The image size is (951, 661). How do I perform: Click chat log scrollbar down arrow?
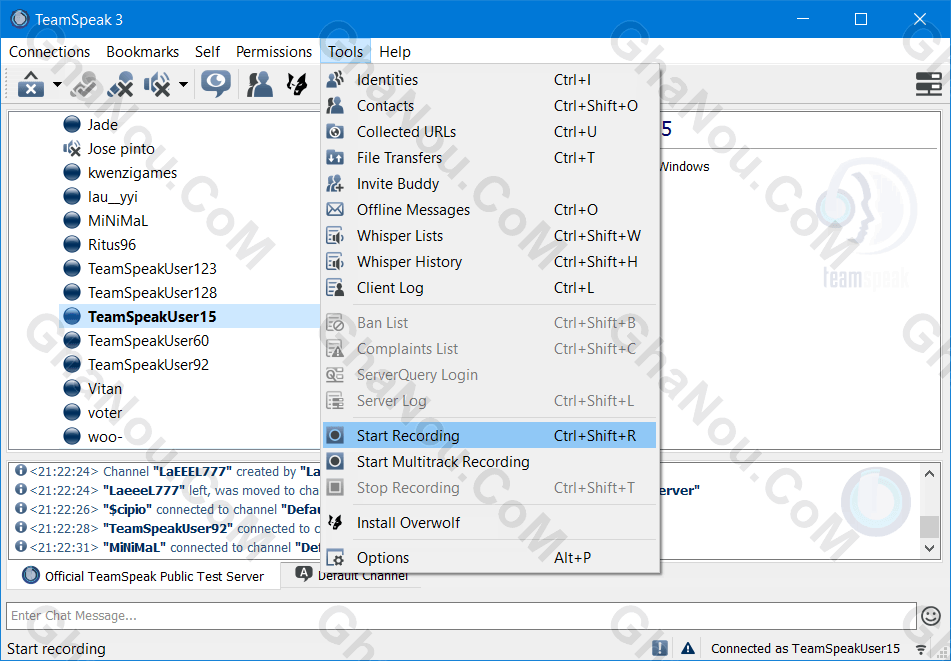[x=929, y=548]
